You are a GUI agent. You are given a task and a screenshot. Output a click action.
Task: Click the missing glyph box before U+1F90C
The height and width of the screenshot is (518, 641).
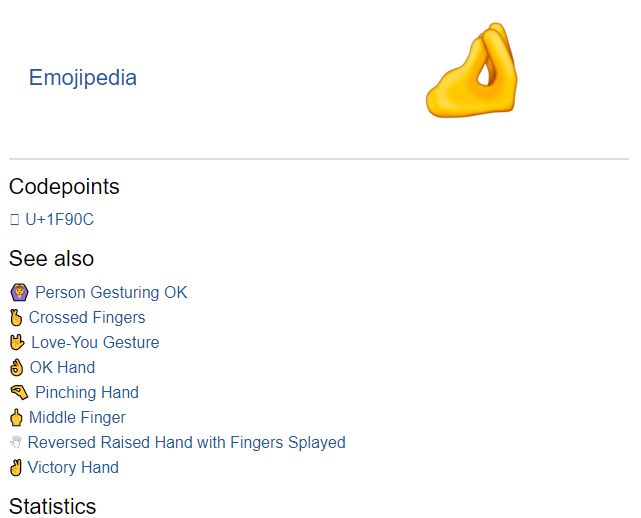[x=14, y=220]
